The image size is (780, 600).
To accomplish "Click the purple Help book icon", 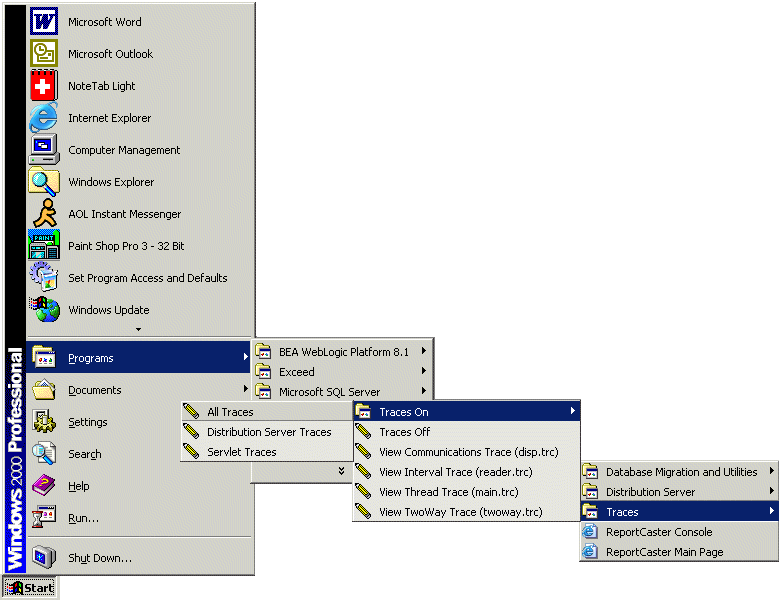I will [44, 485].
